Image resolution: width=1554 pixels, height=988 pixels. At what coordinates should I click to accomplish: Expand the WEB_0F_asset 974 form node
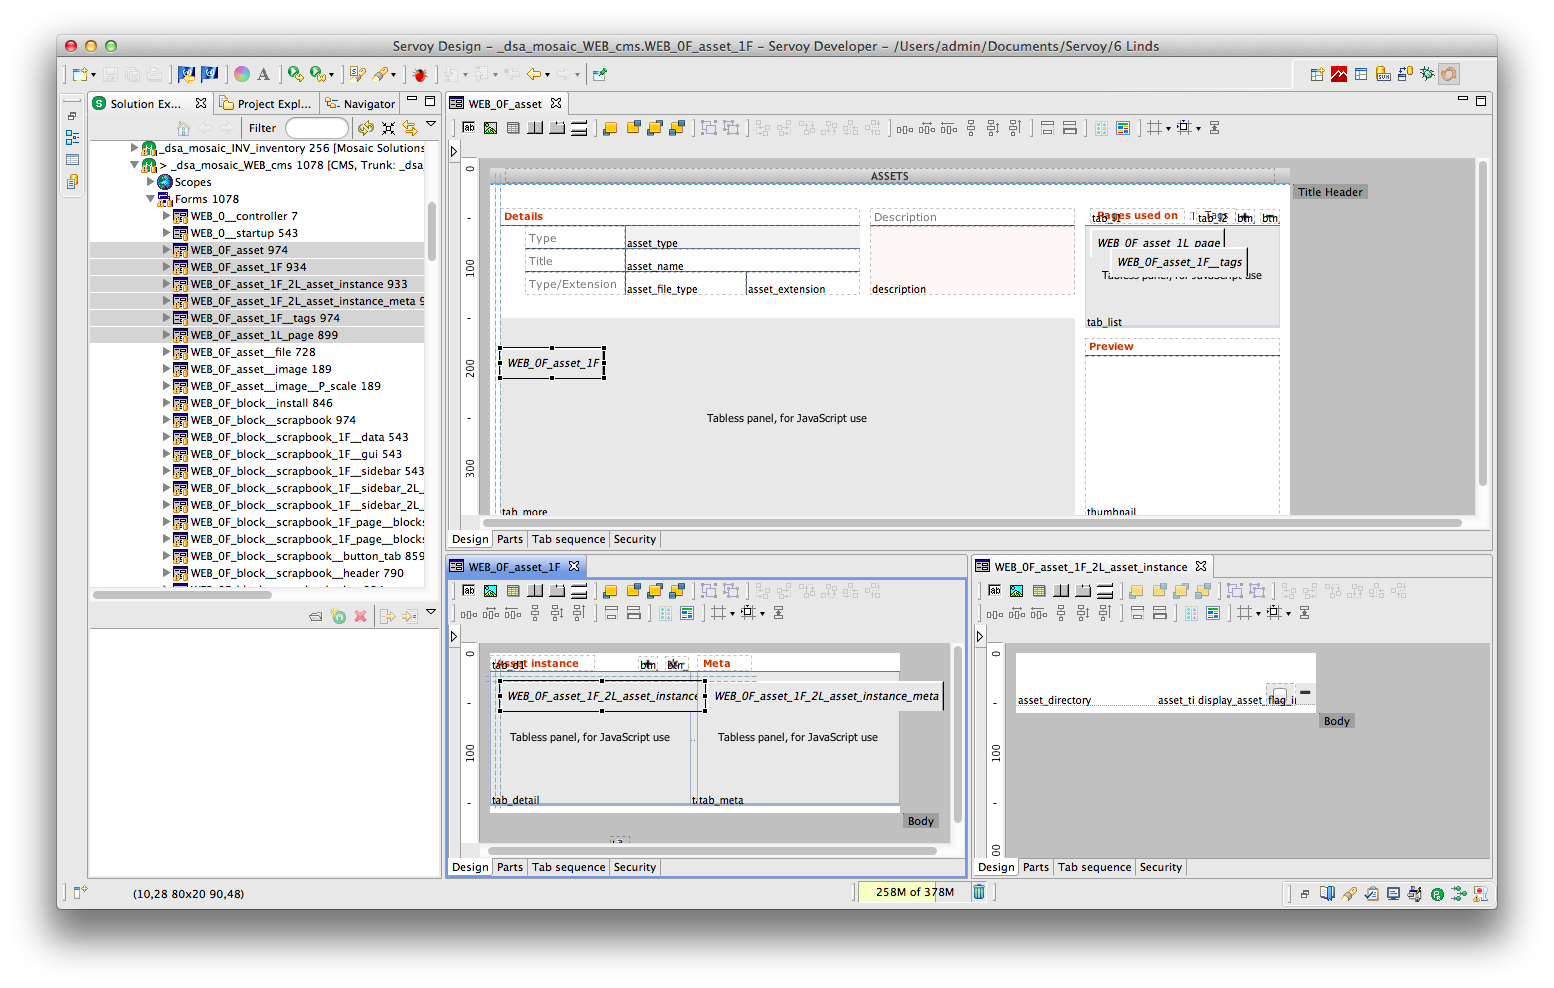[x=167, y=250]
